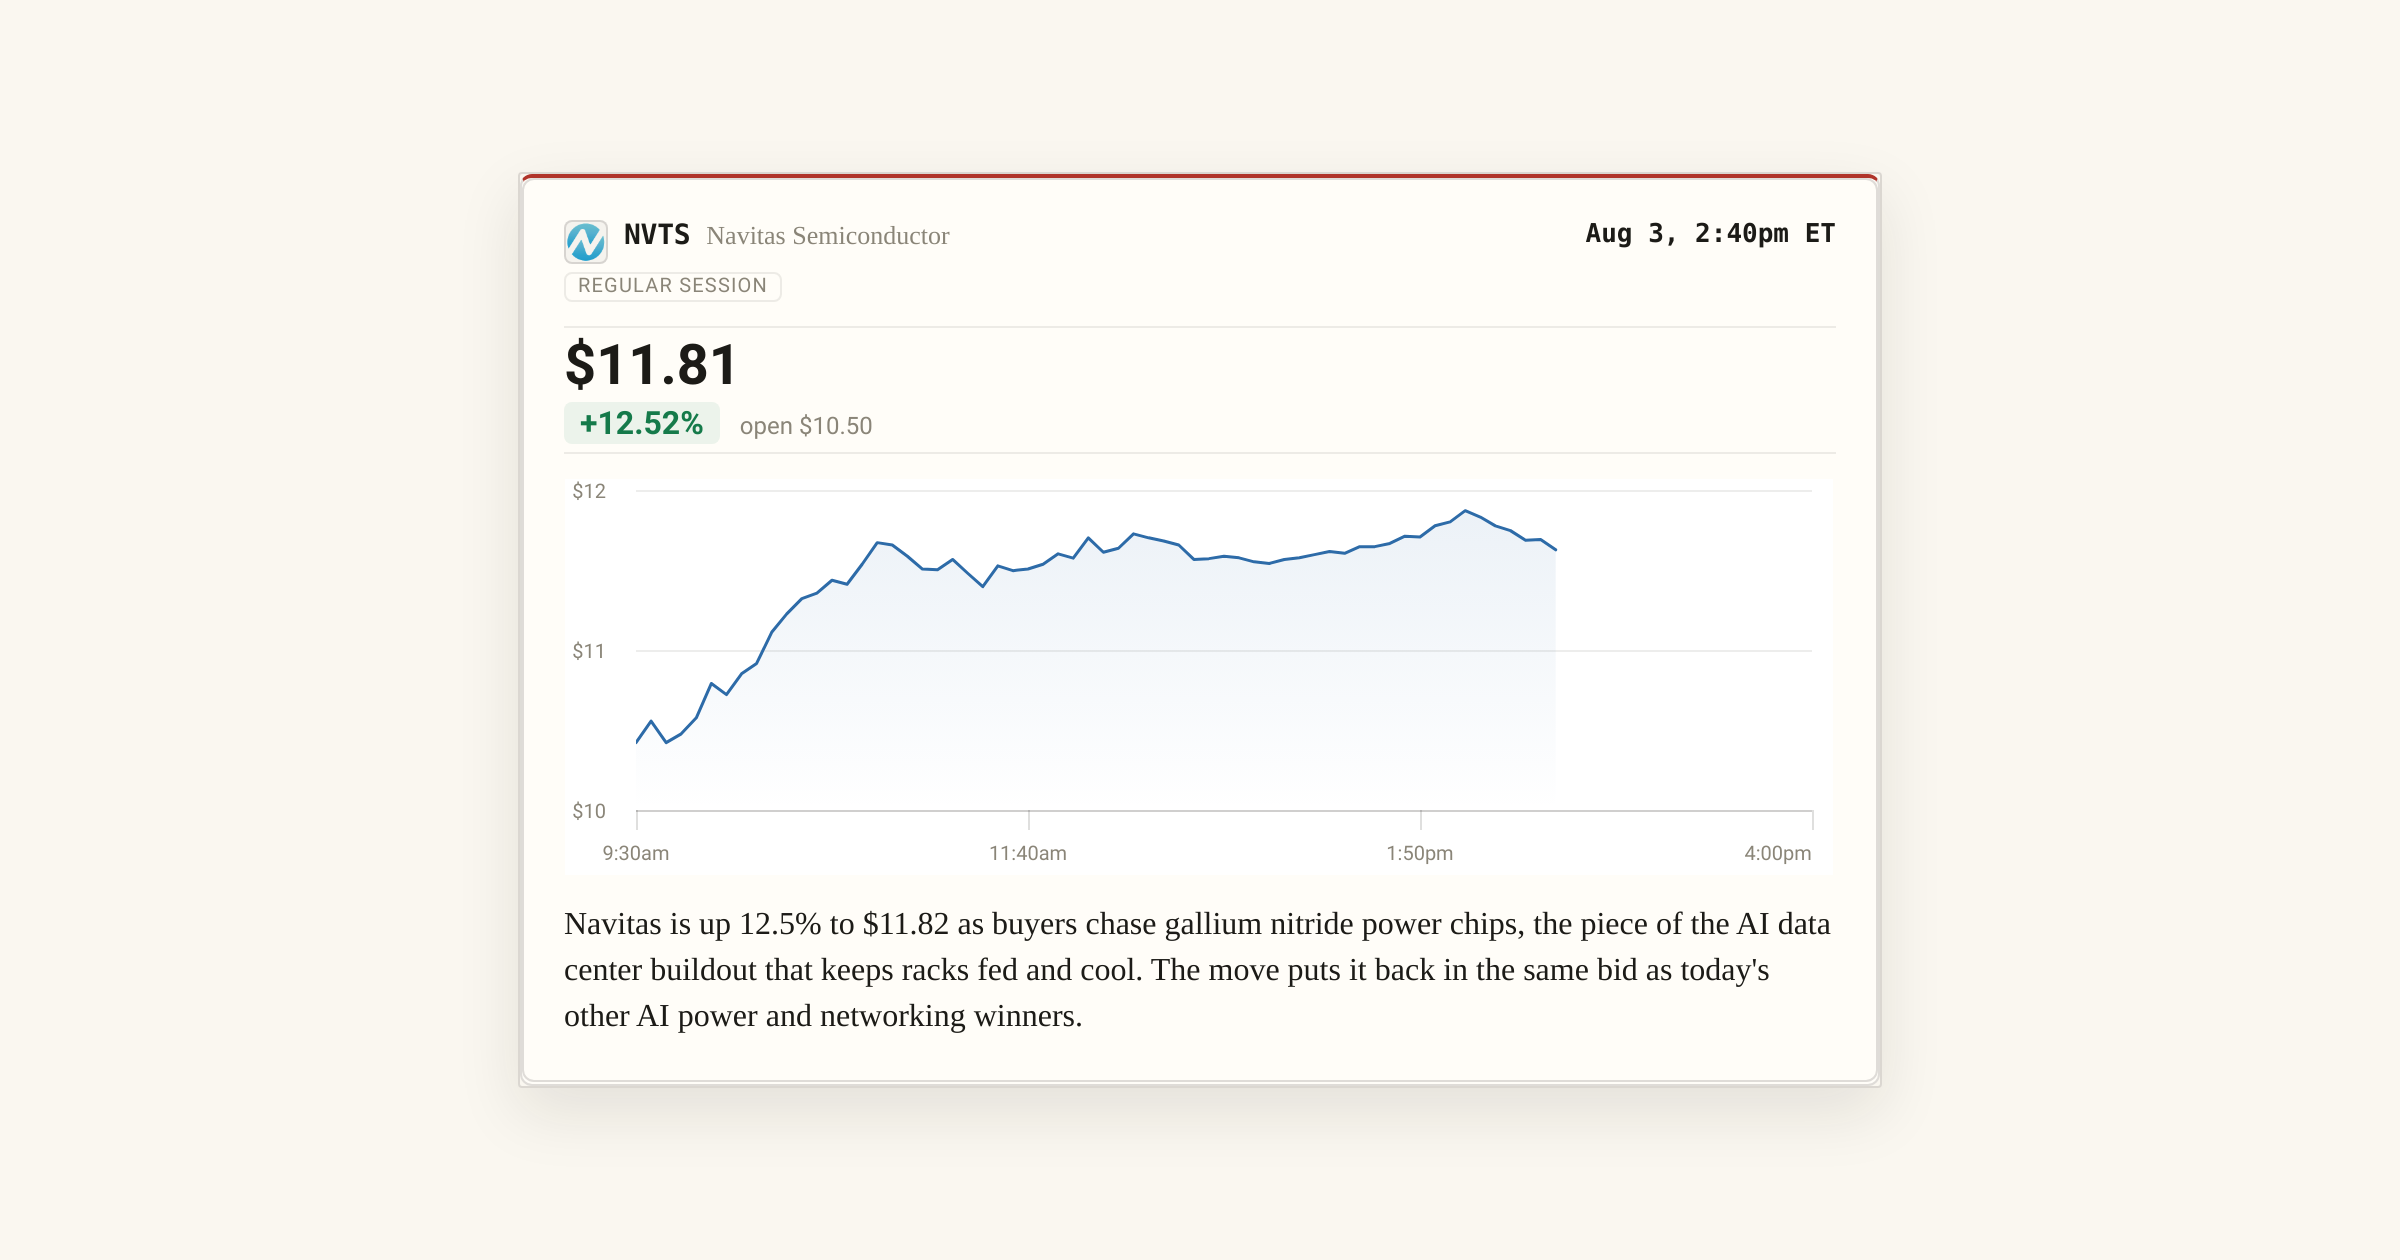This screenshot has height=1260, width=2400.
Task: Select the 1:50pm time axis marker
Action: pyautogui.click(x=1420, y=853)
